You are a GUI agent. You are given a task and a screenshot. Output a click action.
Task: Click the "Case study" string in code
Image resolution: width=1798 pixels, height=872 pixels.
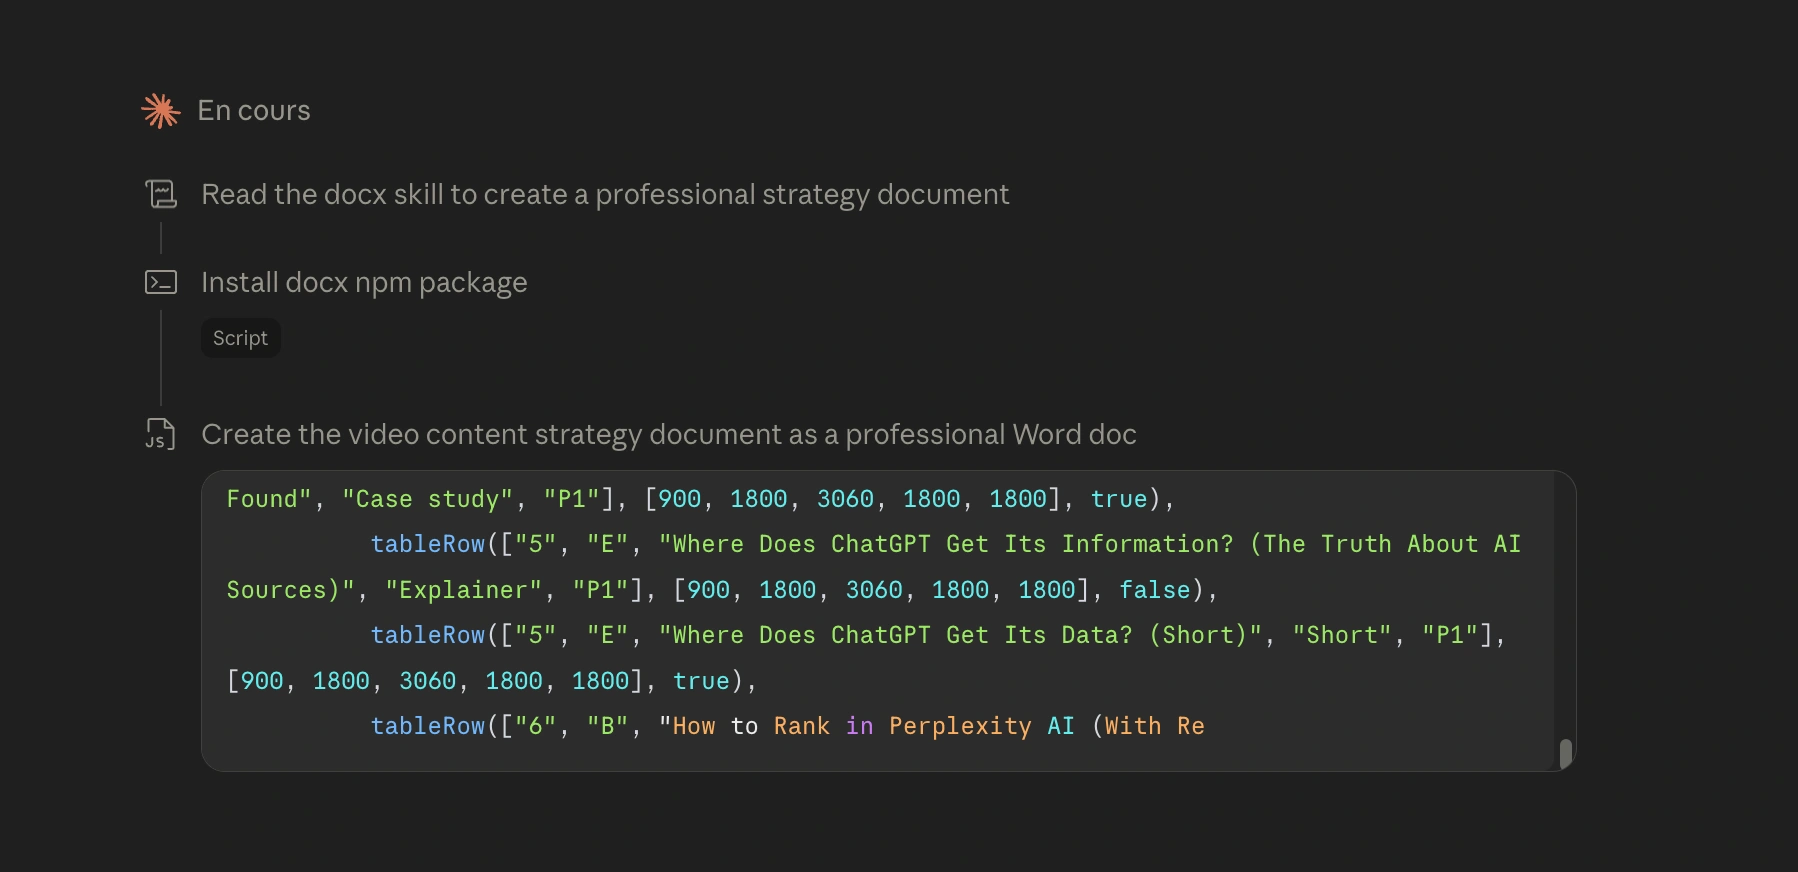428,499
